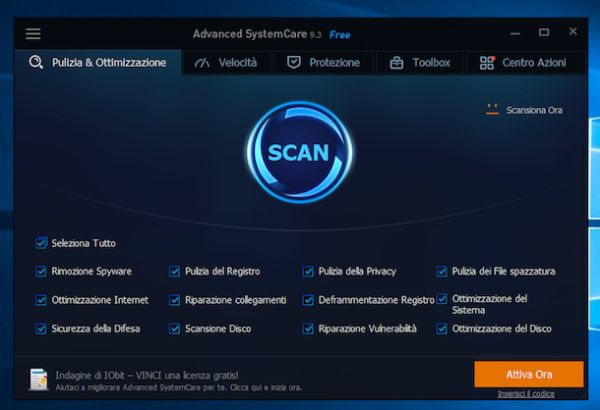Open the hamburger menu icon
This screenshot has height=410, width=600.
click(x=33, y=34)
